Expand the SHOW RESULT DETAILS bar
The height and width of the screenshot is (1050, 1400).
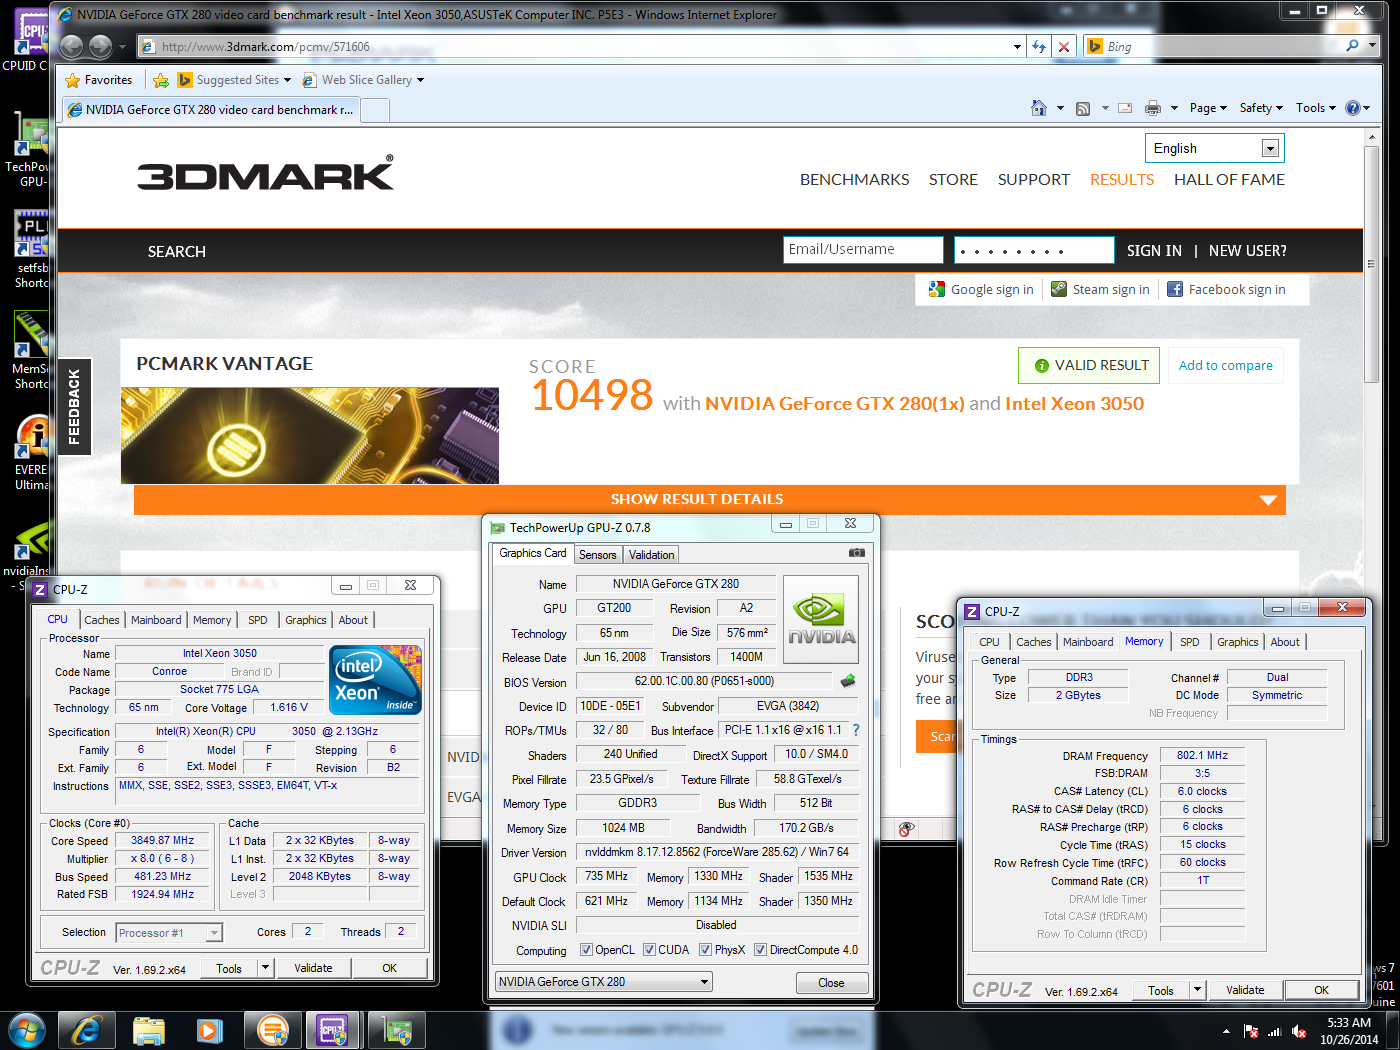click(x=709, y=499)
